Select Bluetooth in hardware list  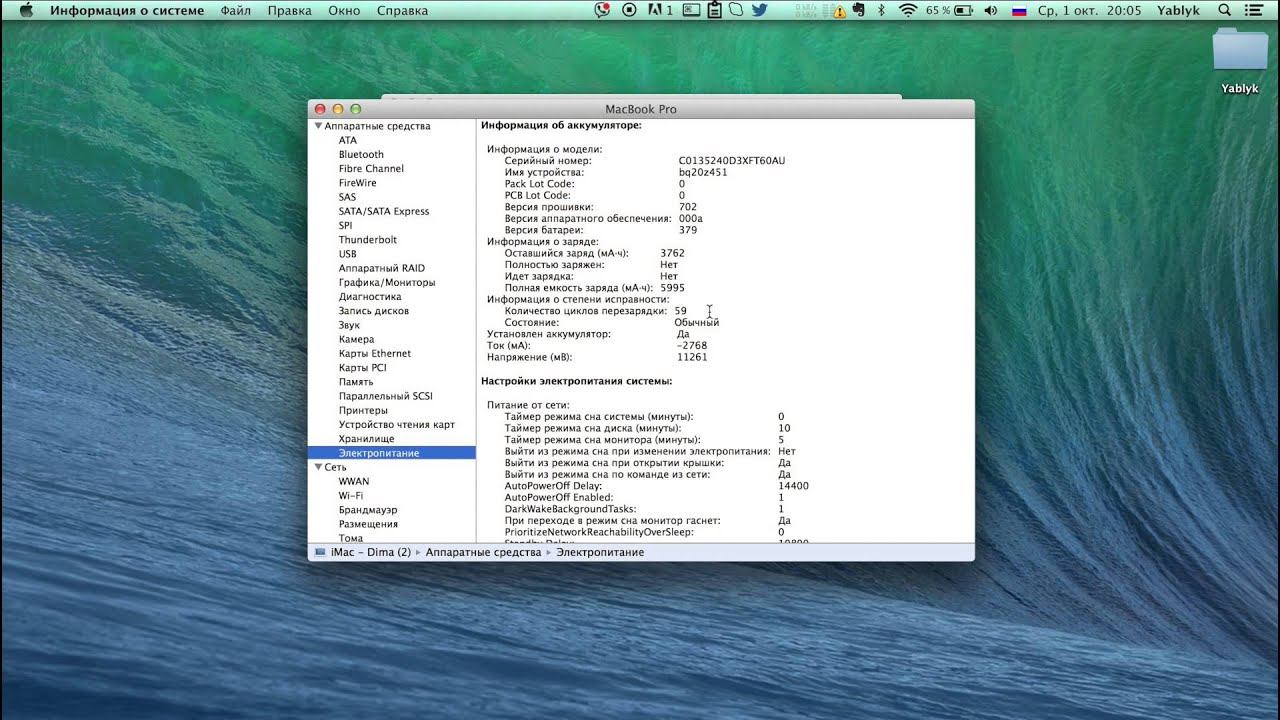[361, 155]
